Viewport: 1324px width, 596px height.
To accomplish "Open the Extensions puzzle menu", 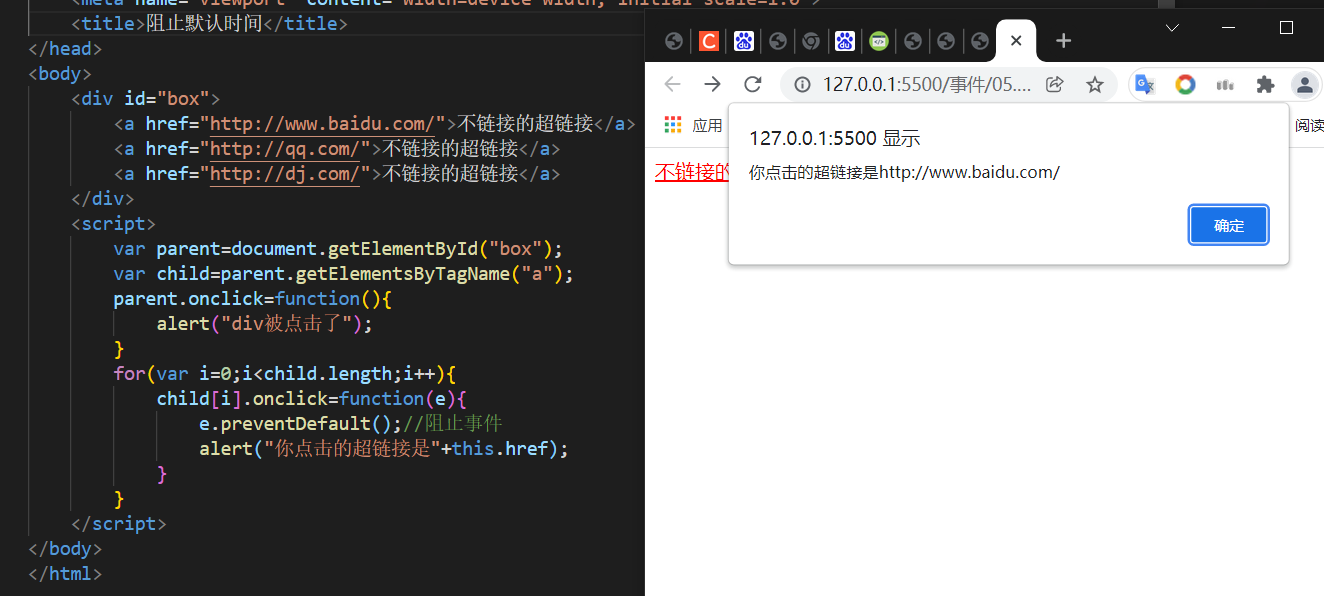I will pos(1265,85).
